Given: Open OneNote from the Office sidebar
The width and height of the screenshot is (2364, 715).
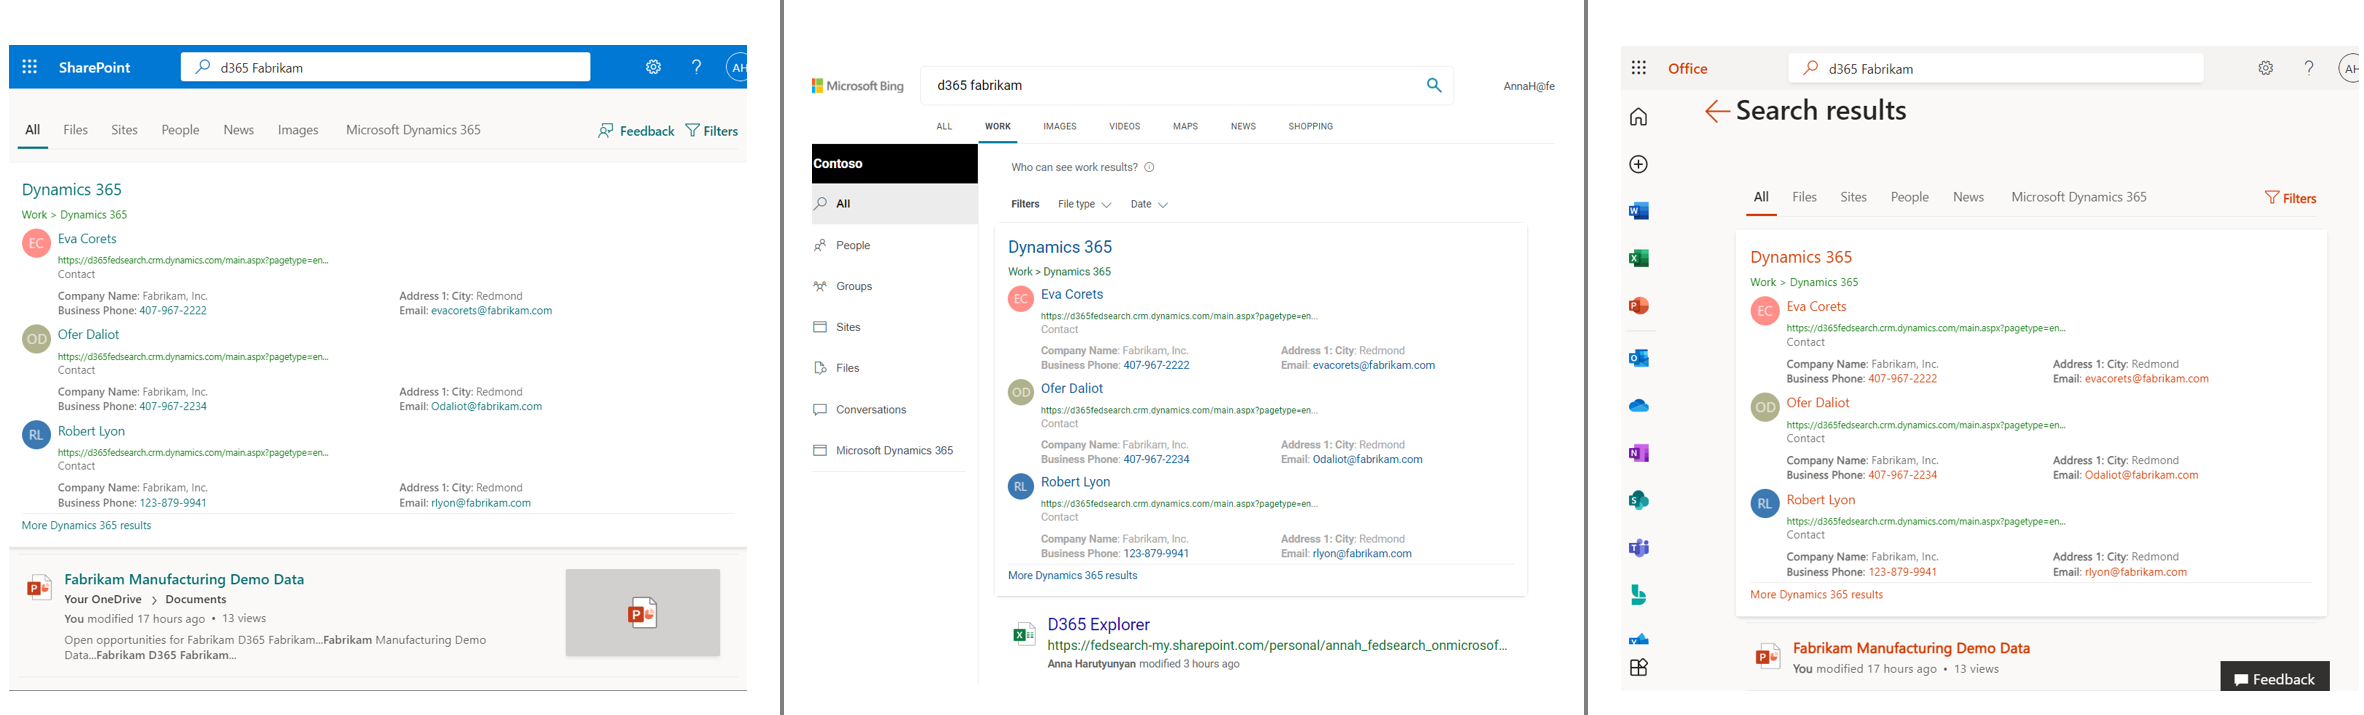Looking at the screenshot, I should [x=1638, y=453].
